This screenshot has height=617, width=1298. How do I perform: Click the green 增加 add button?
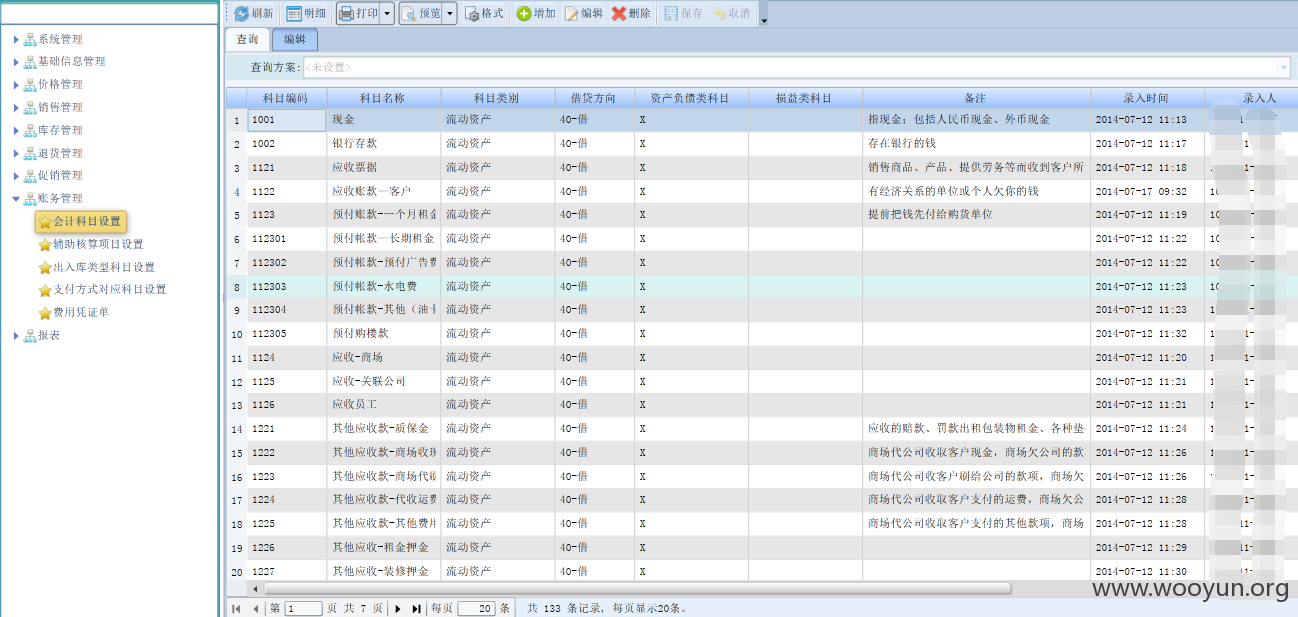coord(536,14)
